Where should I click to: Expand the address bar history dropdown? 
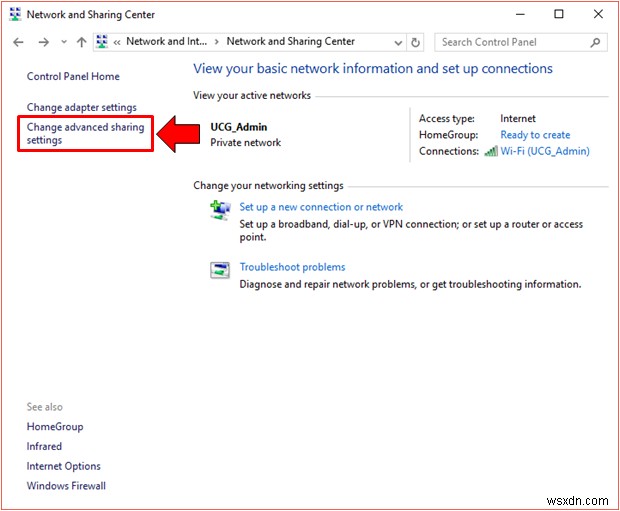tap(398, 42)
